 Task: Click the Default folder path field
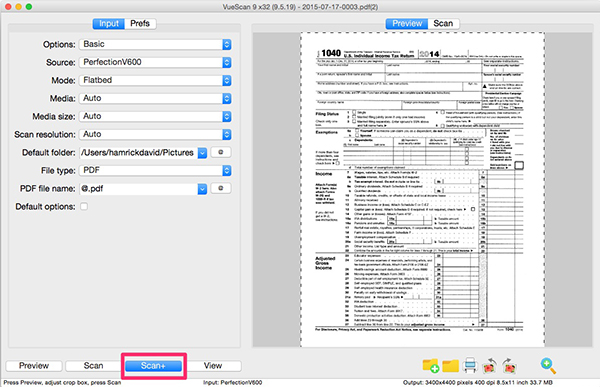[x=139, y=153]
